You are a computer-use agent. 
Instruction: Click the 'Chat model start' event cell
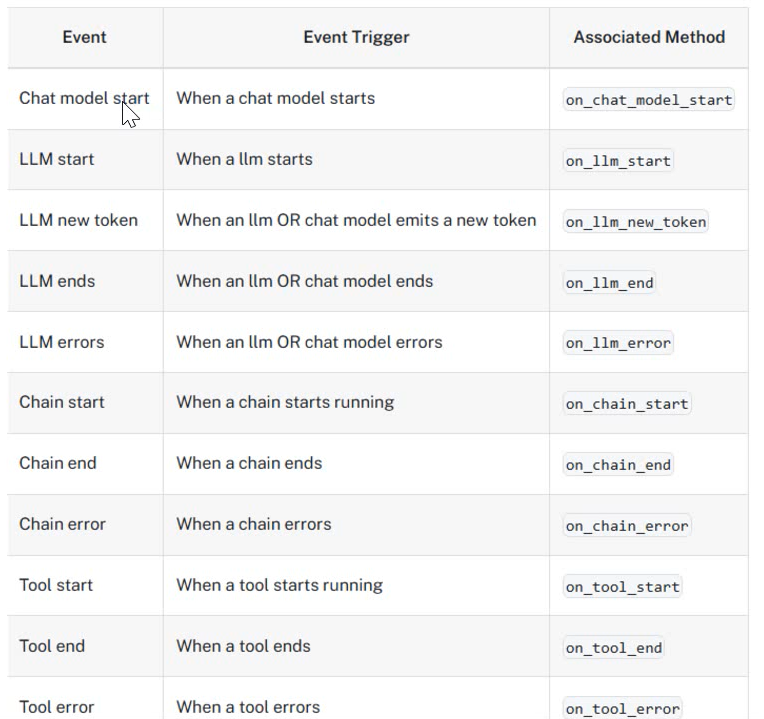click(x=84, y=98)
